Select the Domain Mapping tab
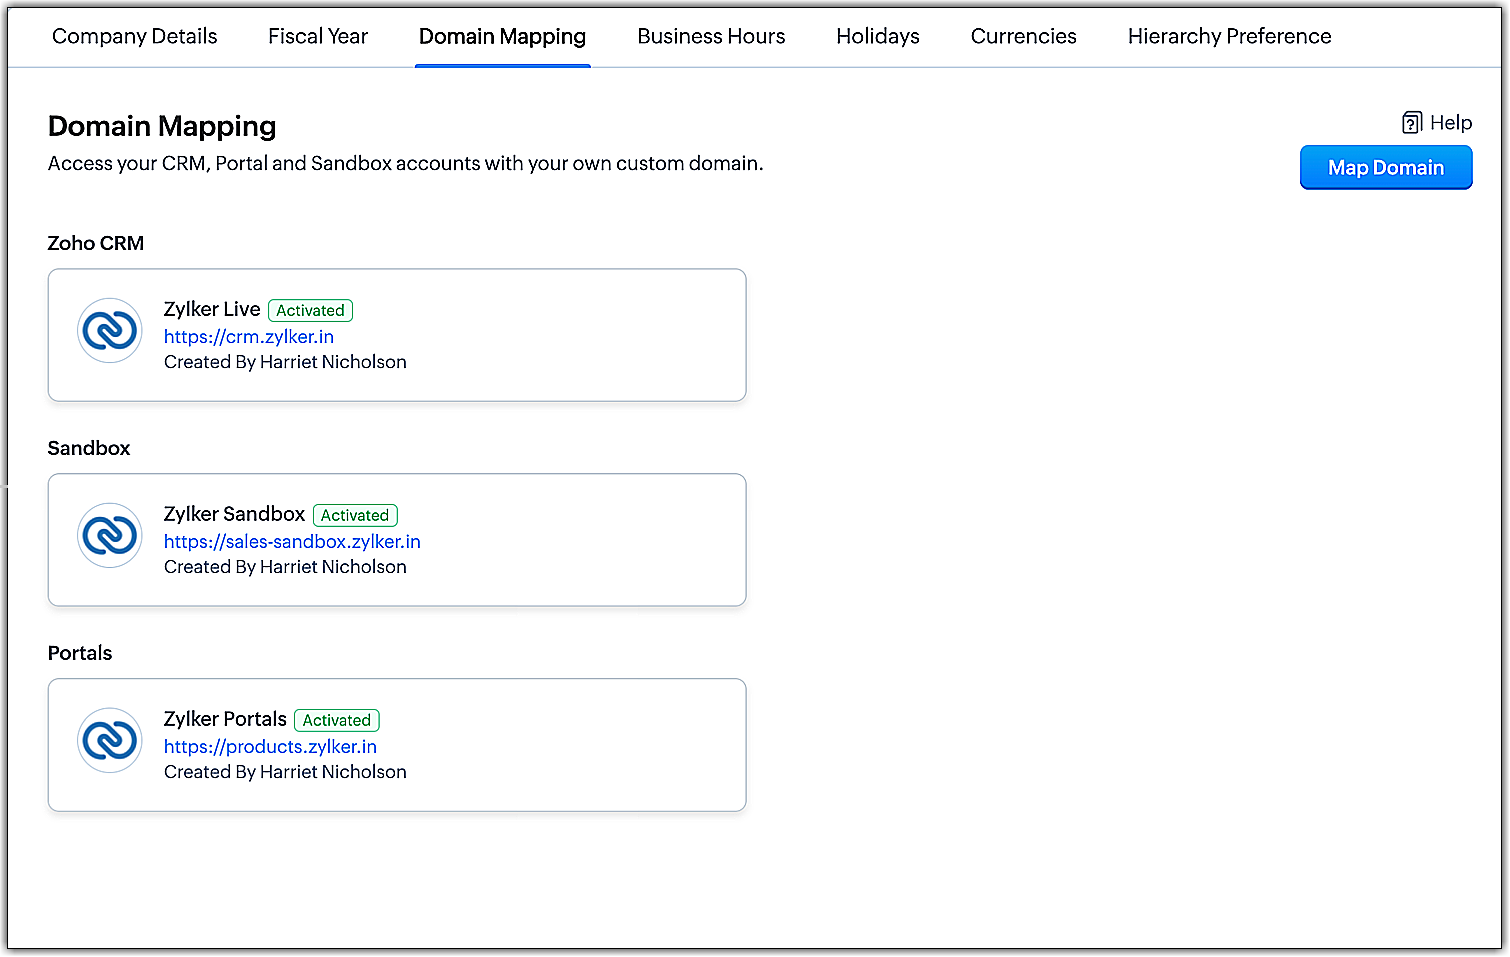1510x957 pixels. pos(503,37)
